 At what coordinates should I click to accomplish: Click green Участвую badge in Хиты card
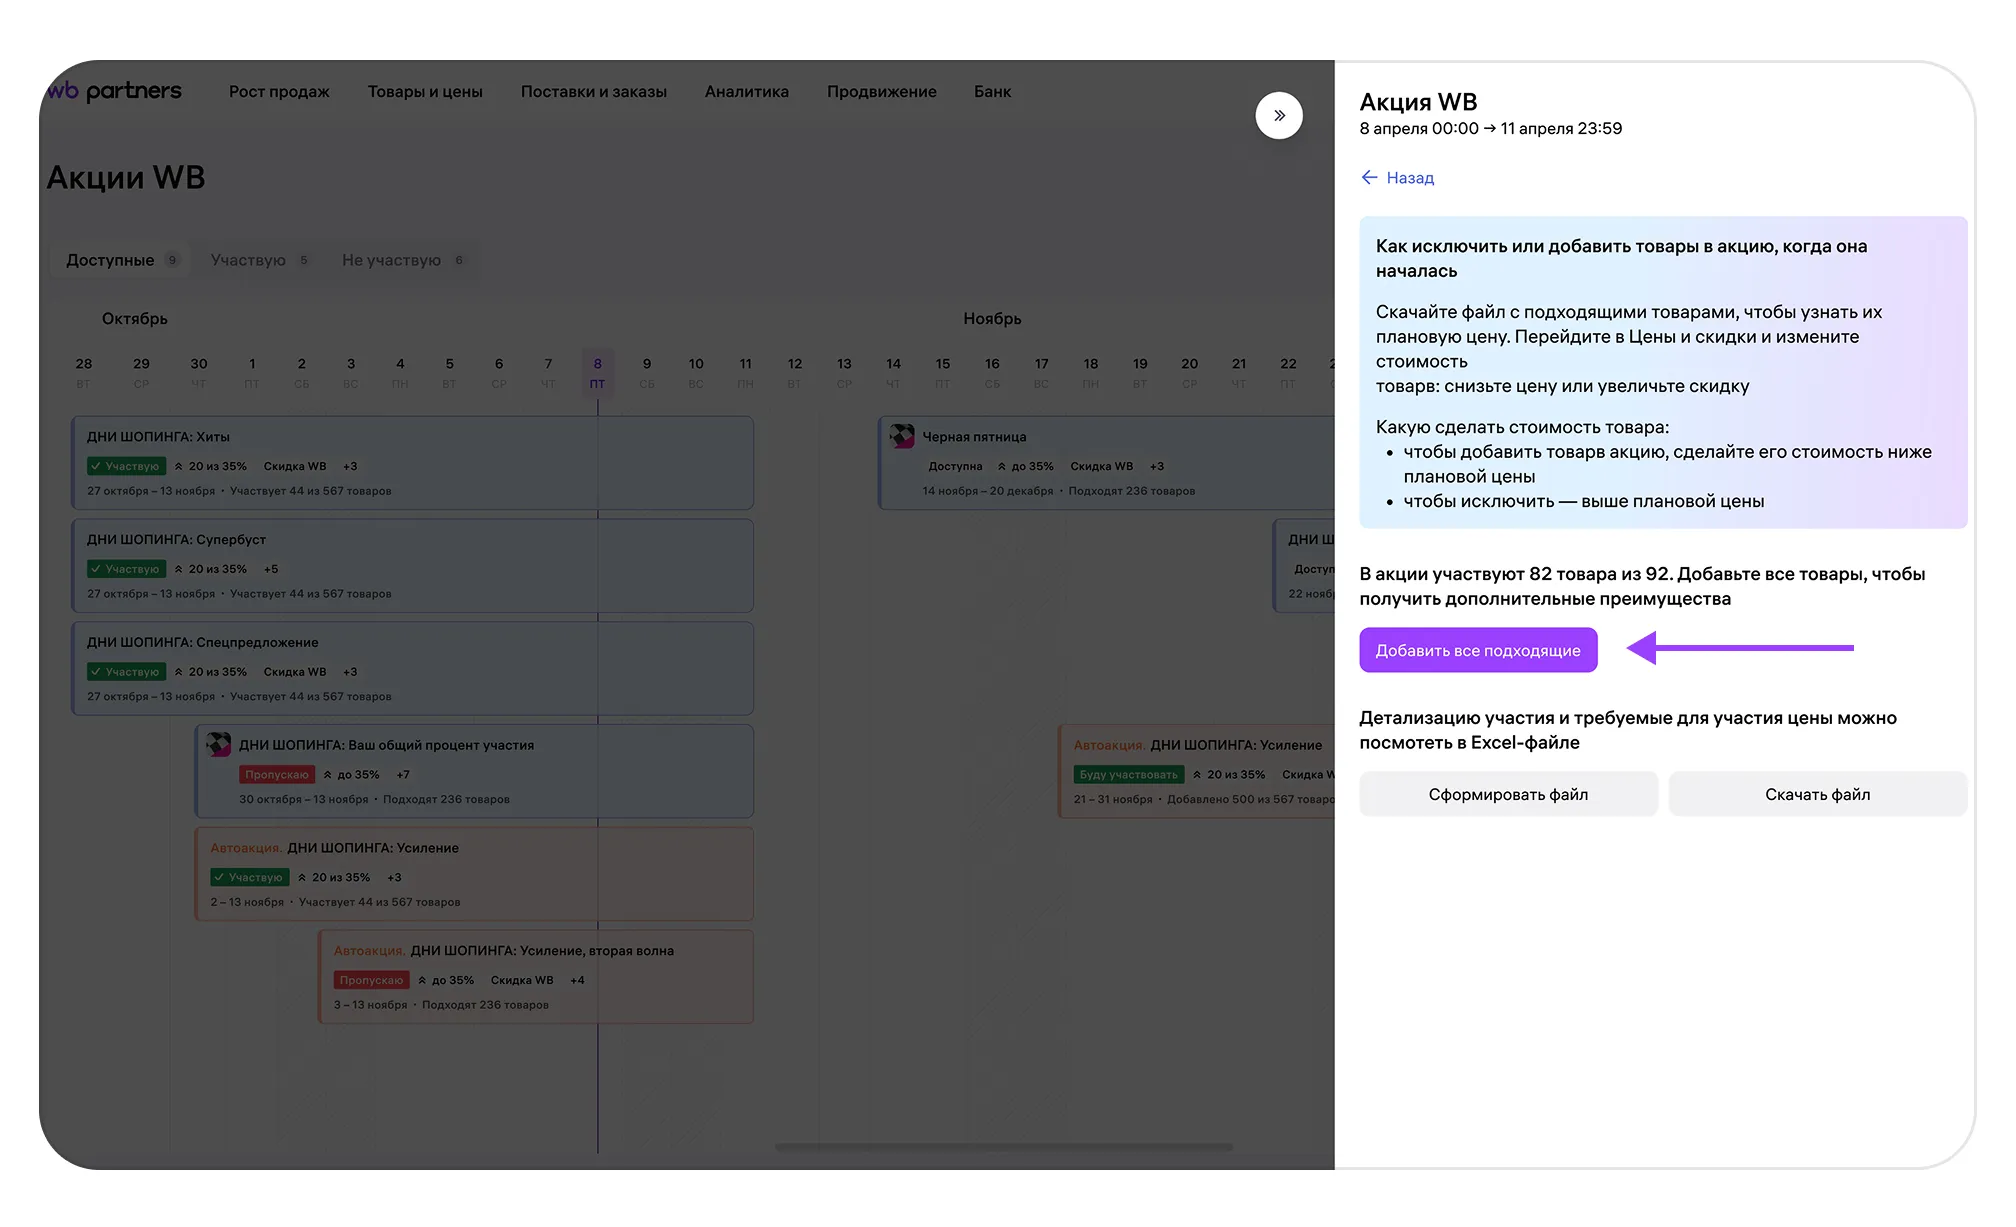click(126, 466)
